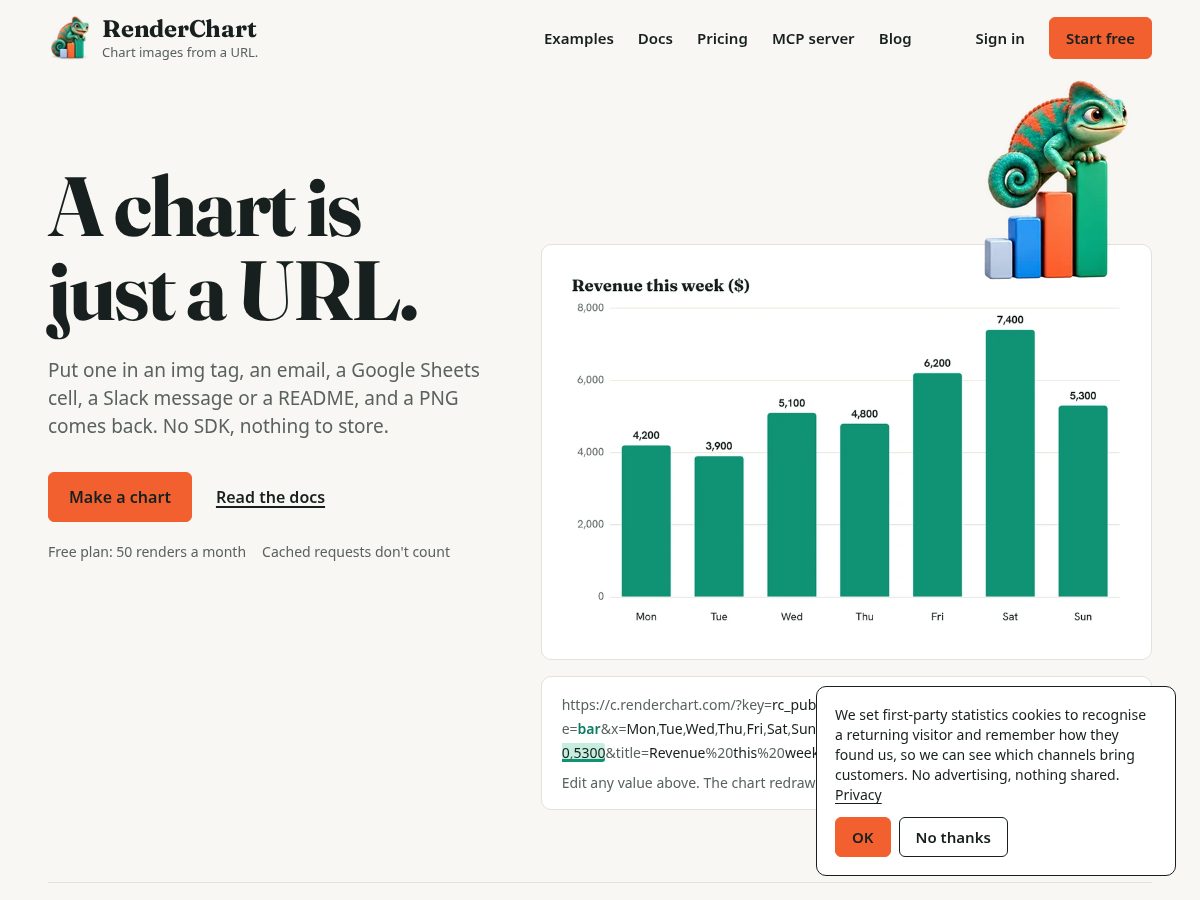This screenshot has width=1200, height=900.
Task: Click the 'Free plan: 50 renders a month' text
Action: click(x=147, y=552)
